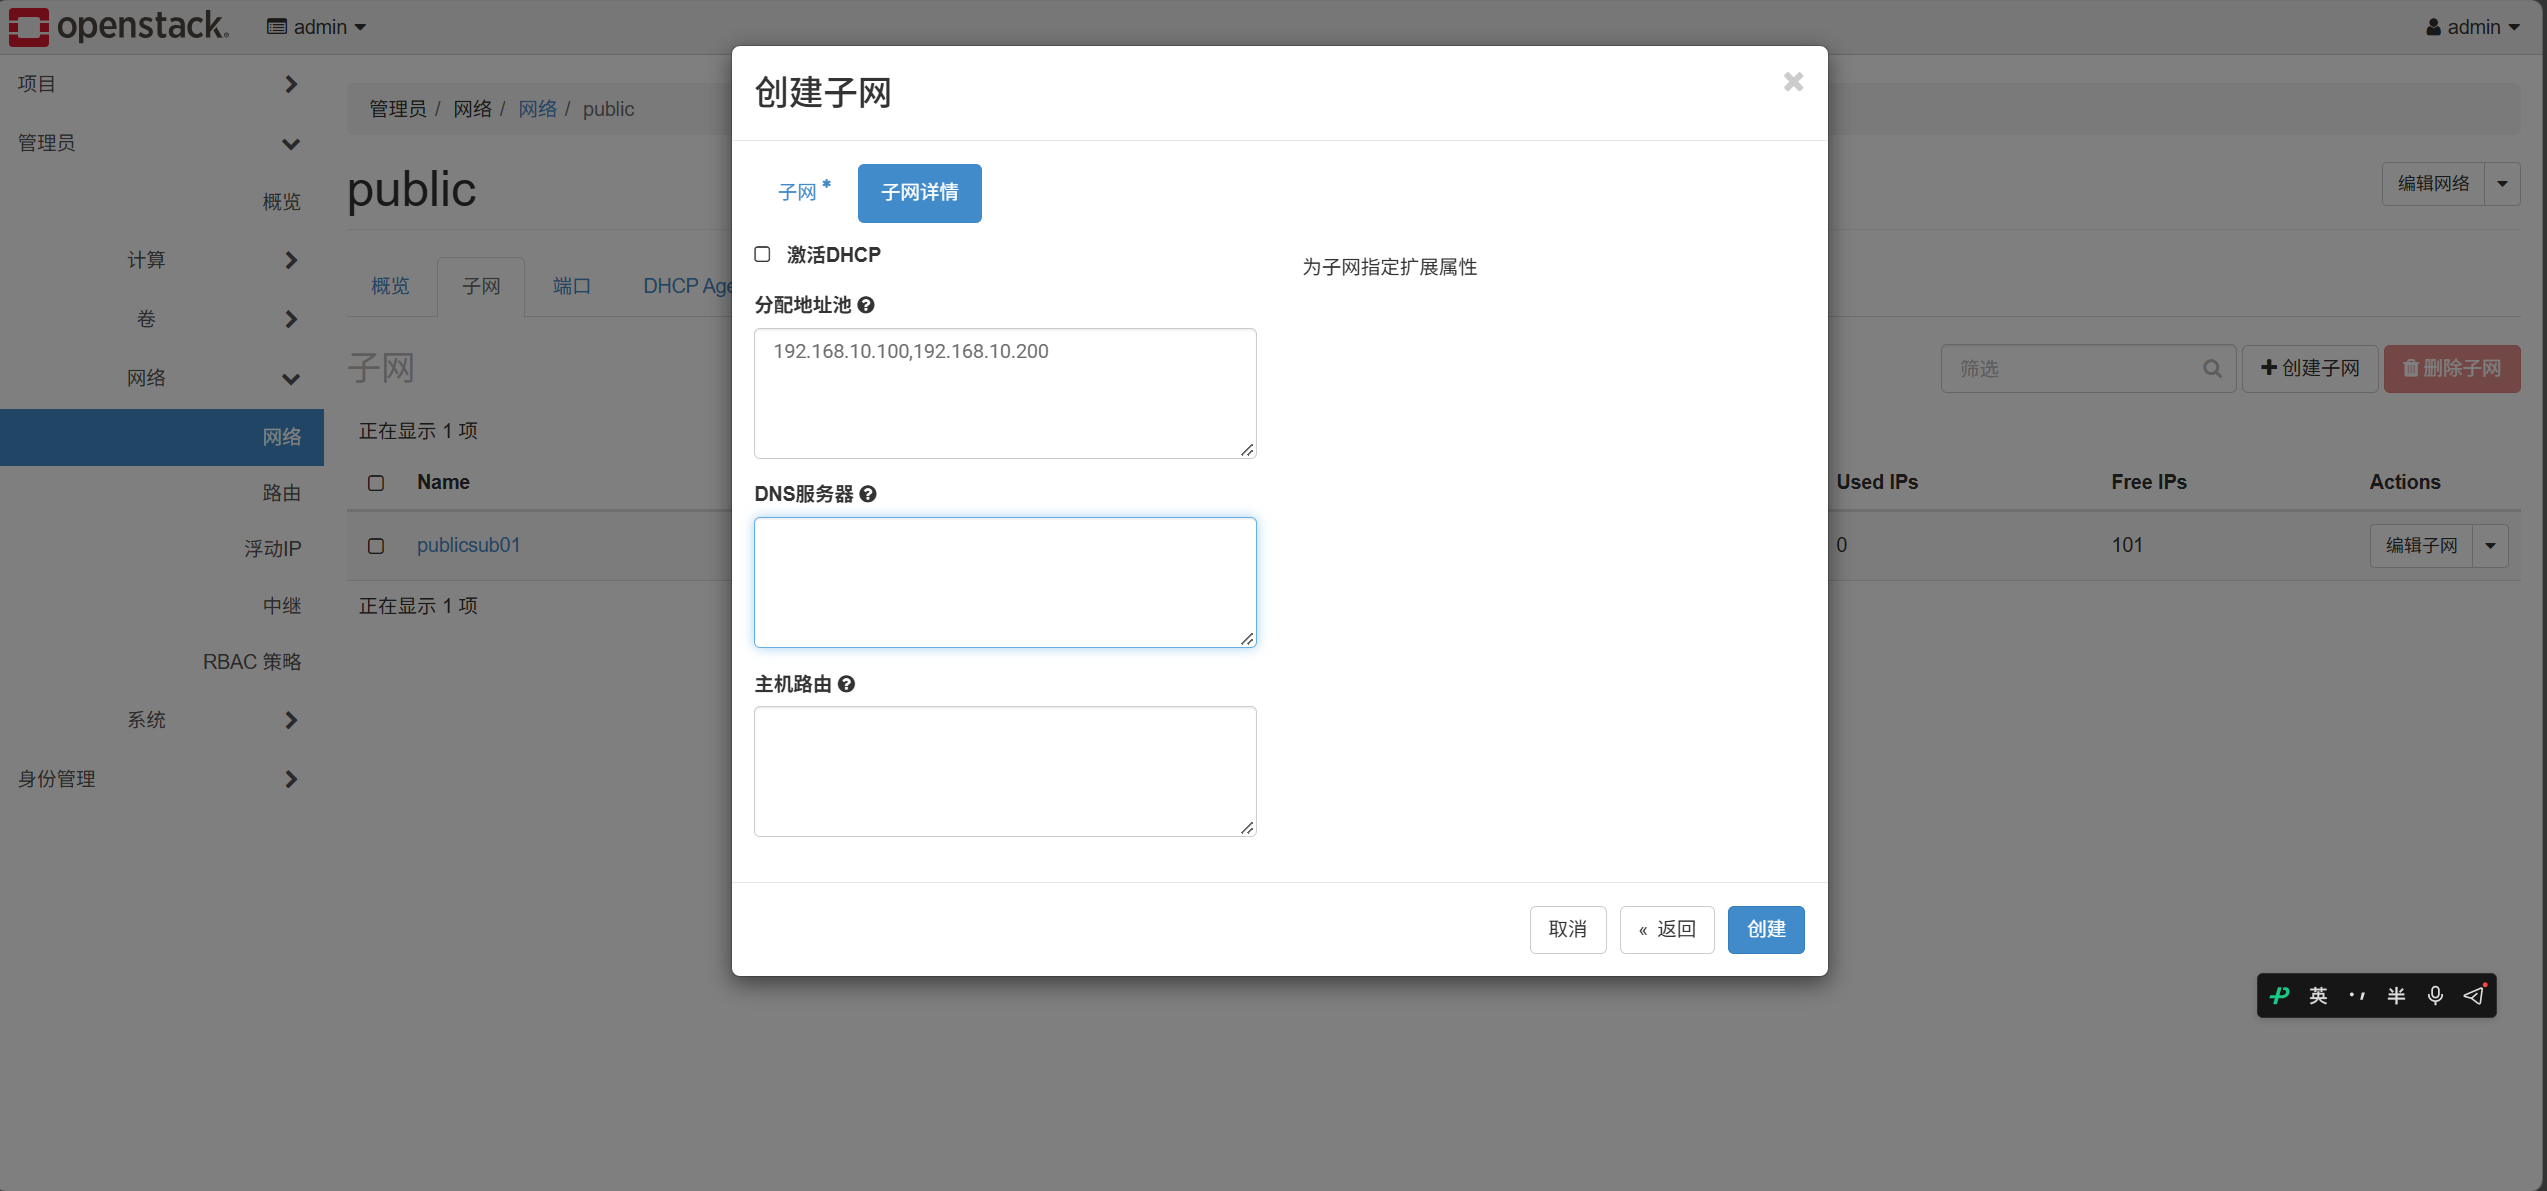Open the 编辑子网 row dropdown arrow
The image size is (2547, 1191).
2490,546
